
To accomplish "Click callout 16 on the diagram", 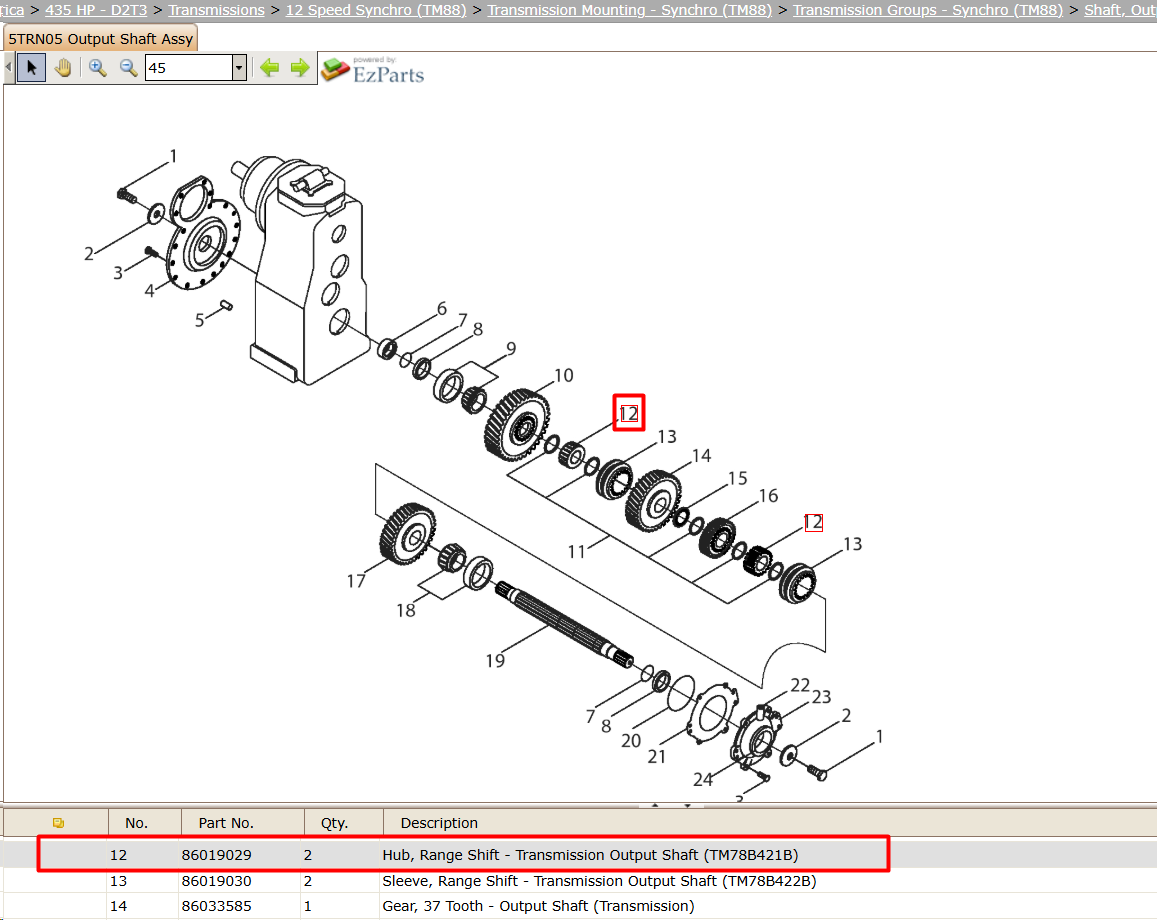I will pyautogui.click(x=768, y=496).
